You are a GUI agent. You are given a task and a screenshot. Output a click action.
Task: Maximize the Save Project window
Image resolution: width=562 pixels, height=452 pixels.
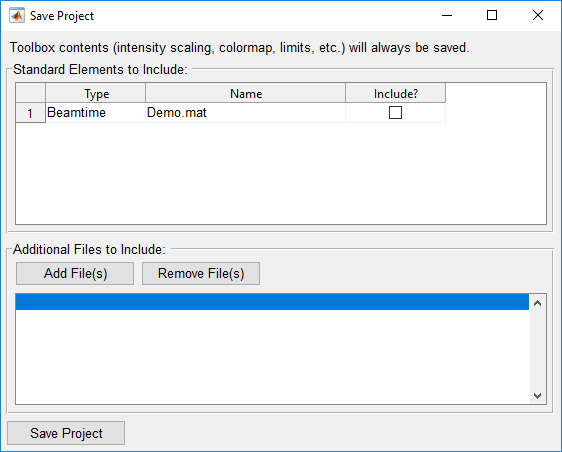click(x=492, y=15)
